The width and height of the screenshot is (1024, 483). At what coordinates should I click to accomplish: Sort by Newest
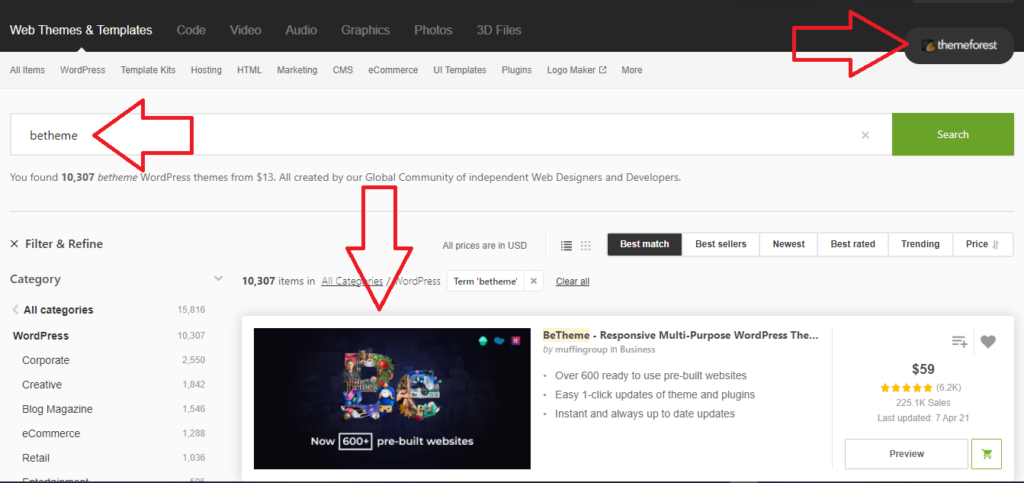point(789,244)
